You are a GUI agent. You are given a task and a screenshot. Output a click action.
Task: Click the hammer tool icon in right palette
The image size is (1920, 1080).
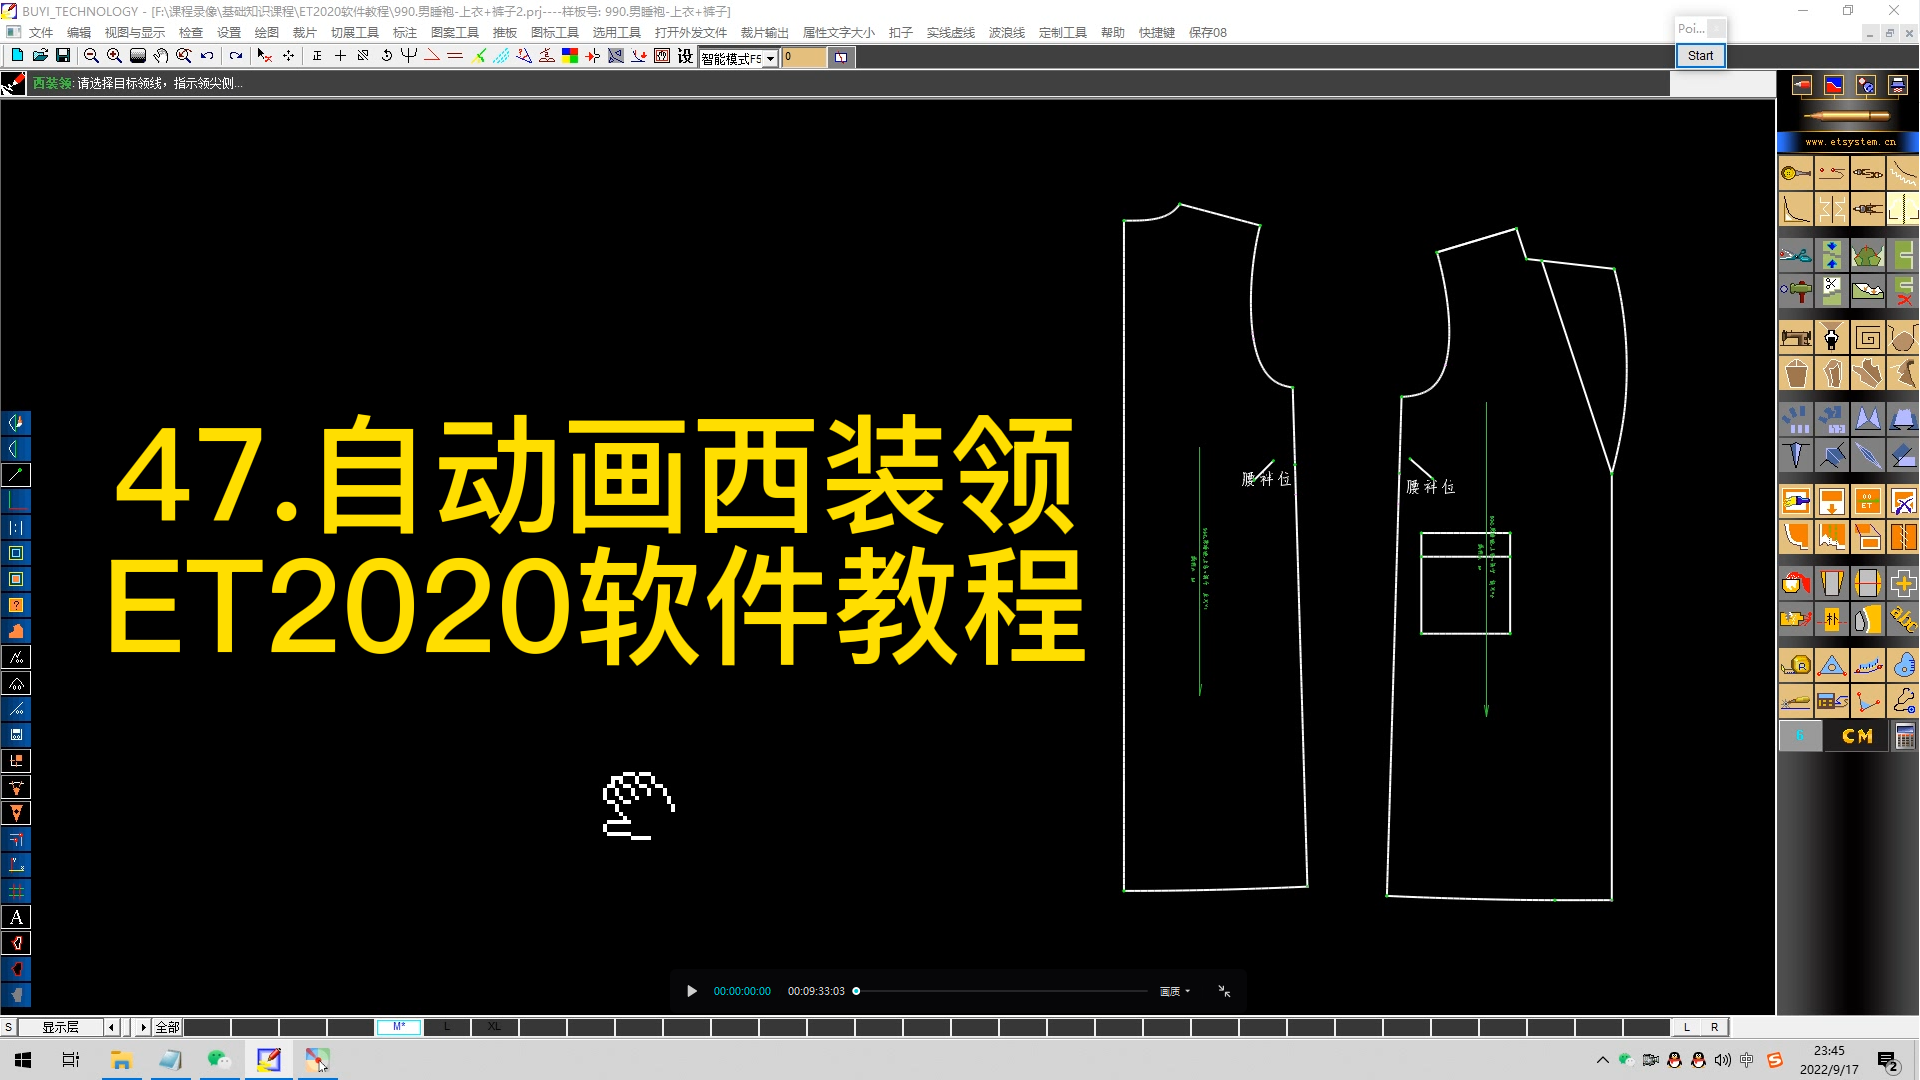(x=1796, y=291)
